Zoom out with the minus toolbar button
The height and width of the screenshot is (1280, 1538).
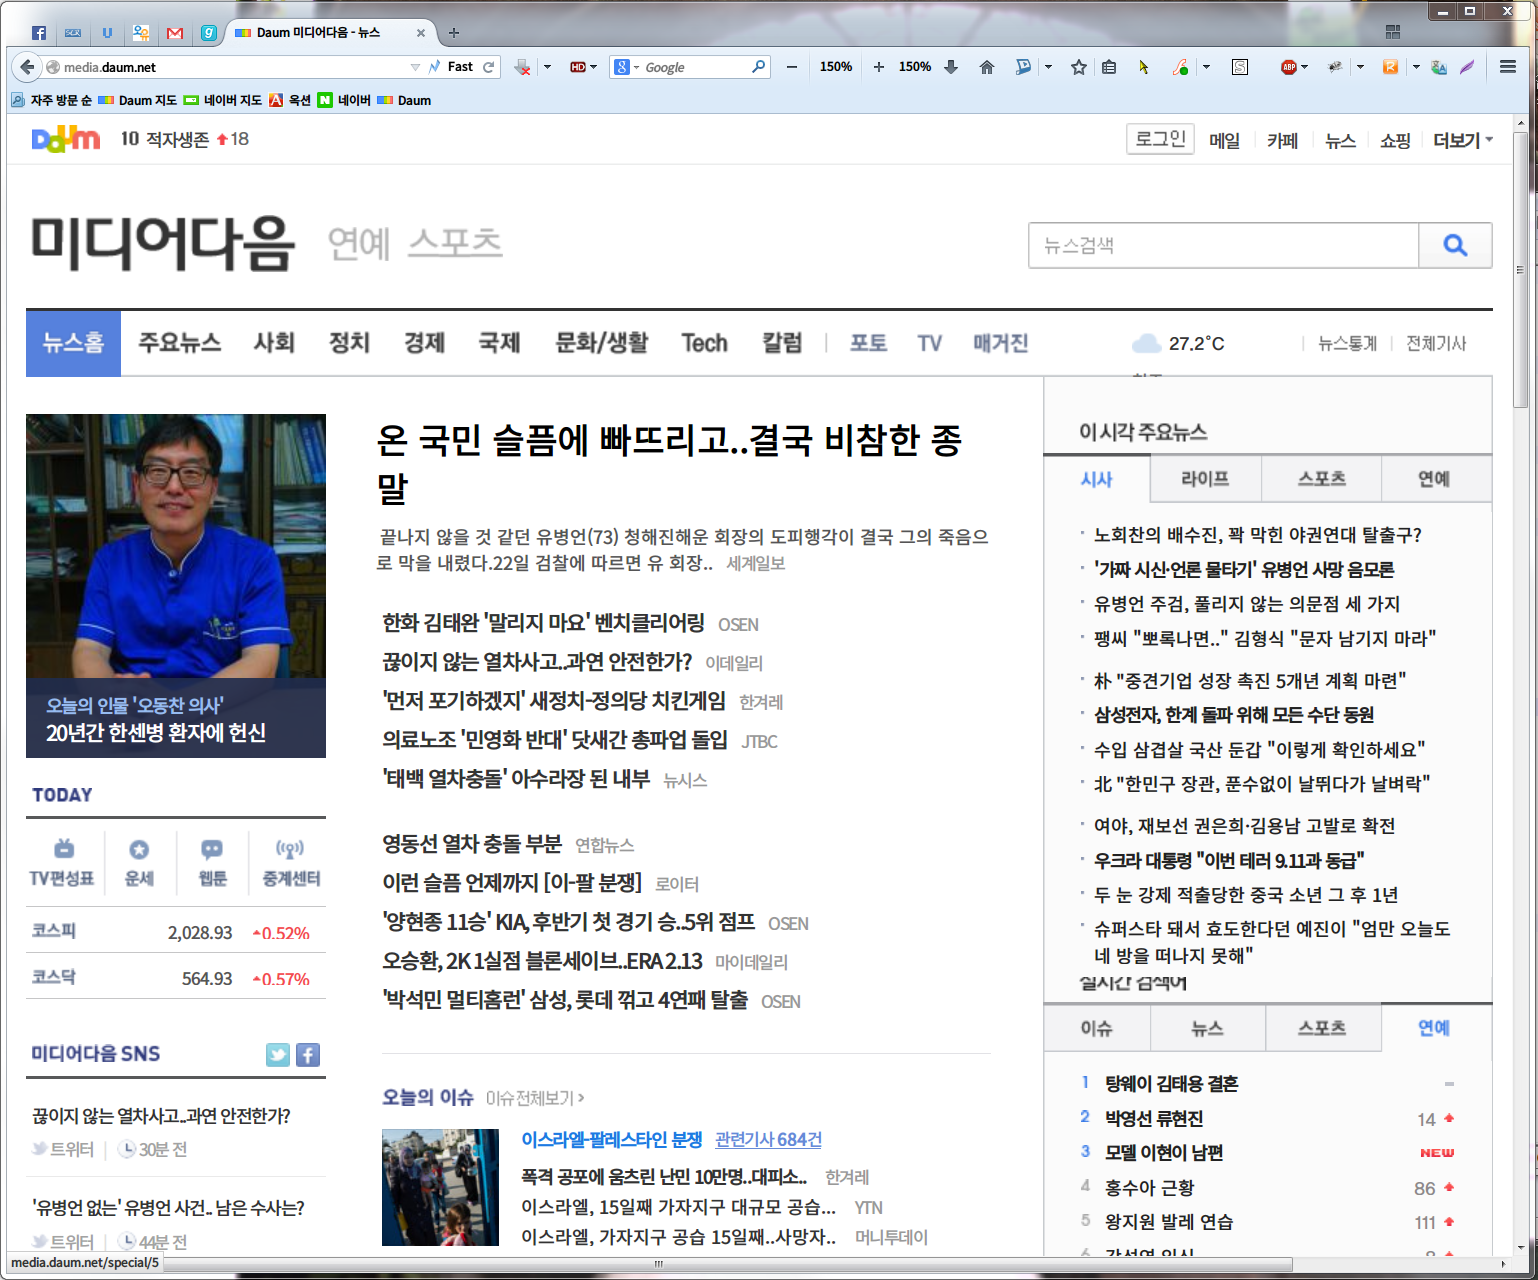click(x=792, y=67)
